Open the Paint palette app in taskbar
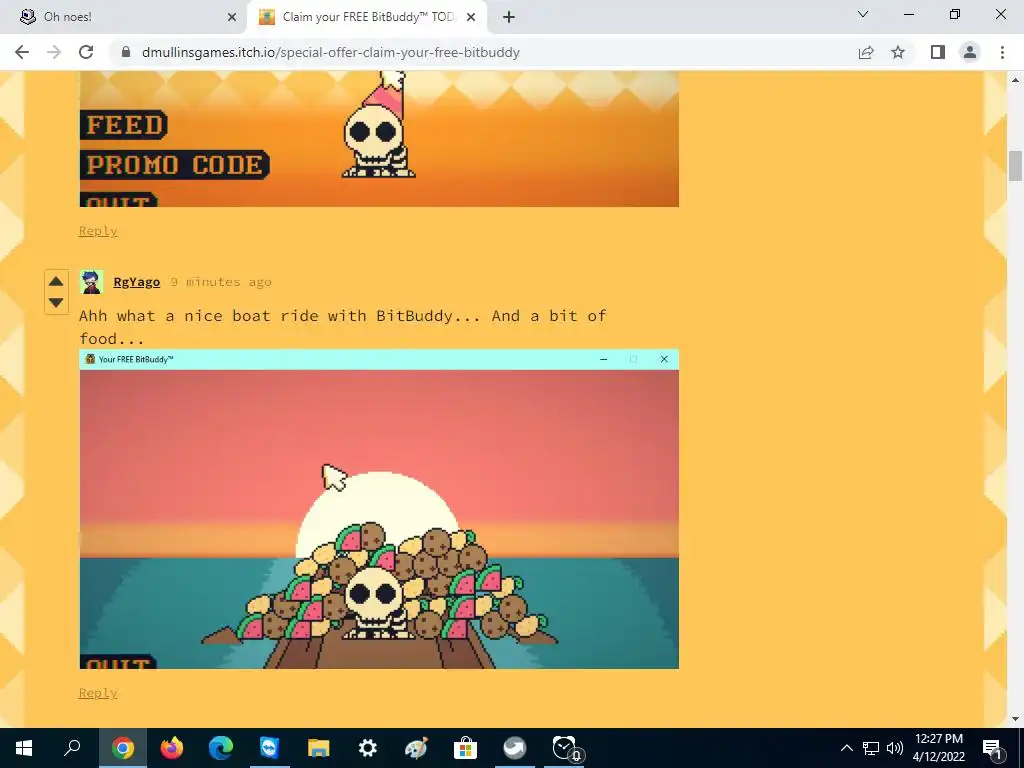 coord(416,748)
